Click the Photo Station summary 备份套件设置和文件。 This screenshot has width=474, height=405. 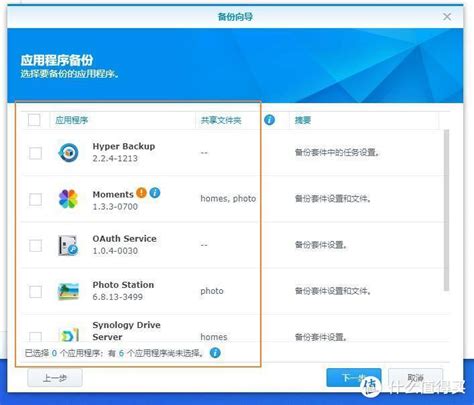pyautogui.click(x=333, y=291)
